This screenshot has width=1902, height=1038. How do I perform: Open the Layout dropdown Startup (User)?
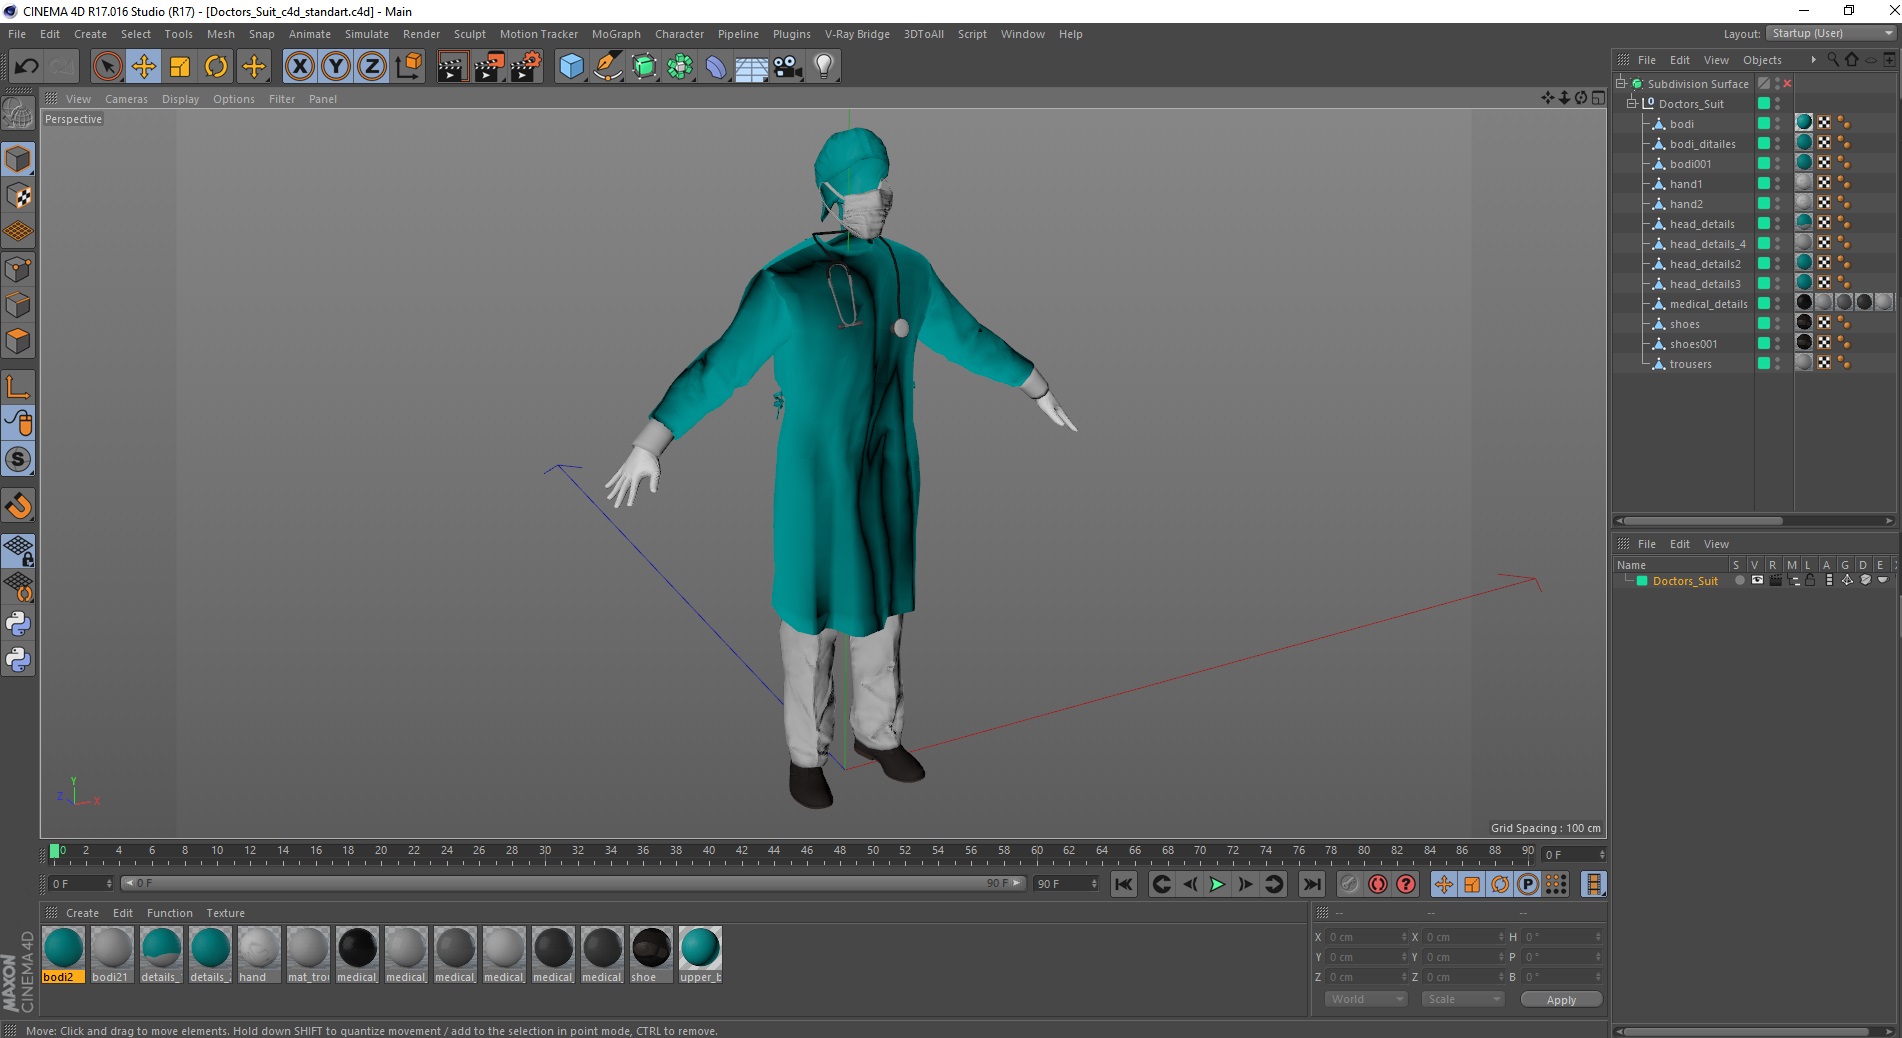click(1832, 33)
